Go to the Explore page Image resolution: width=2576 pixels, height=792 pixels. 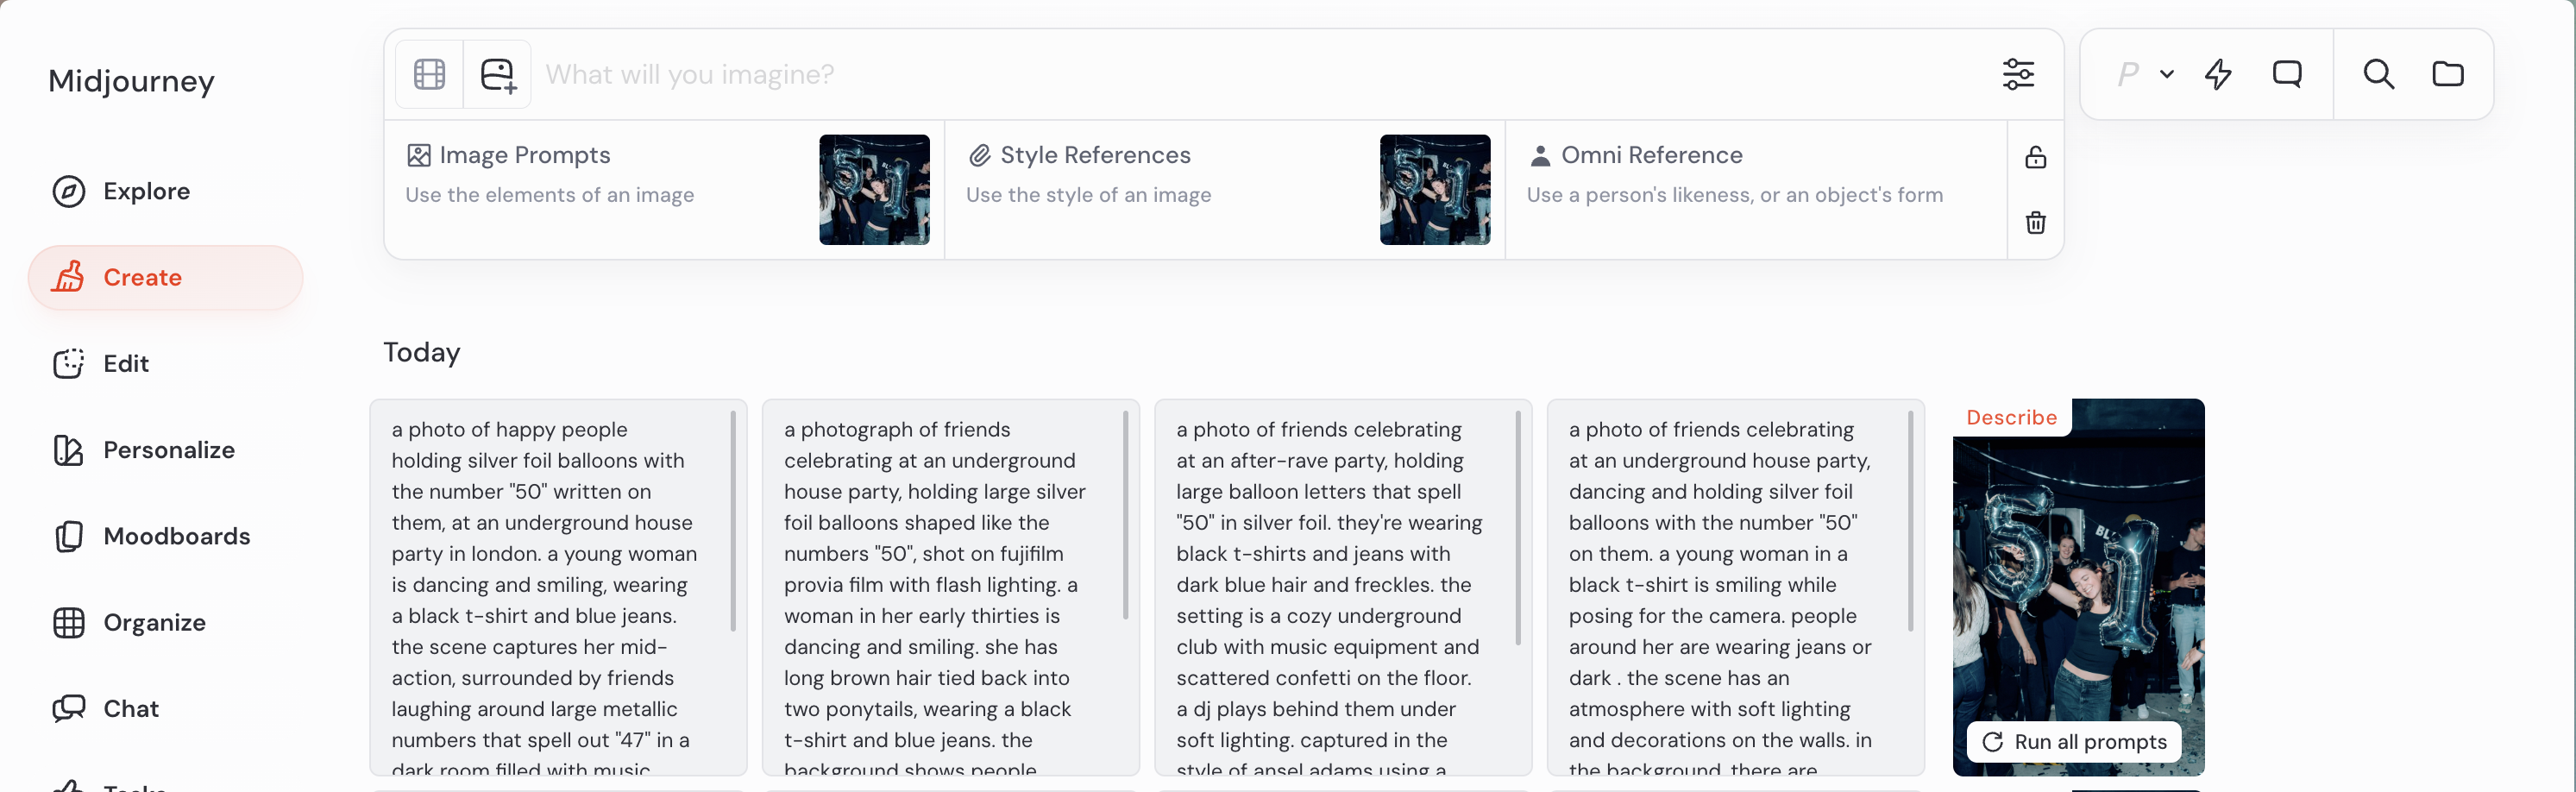coord(146,191)
